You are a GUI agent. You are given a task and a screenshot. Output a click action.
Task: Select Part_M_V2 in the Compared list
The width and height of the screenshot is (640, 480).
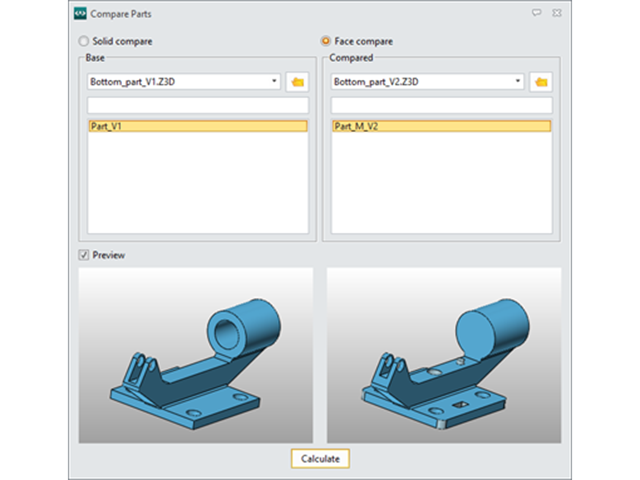(x=442, y=126)
